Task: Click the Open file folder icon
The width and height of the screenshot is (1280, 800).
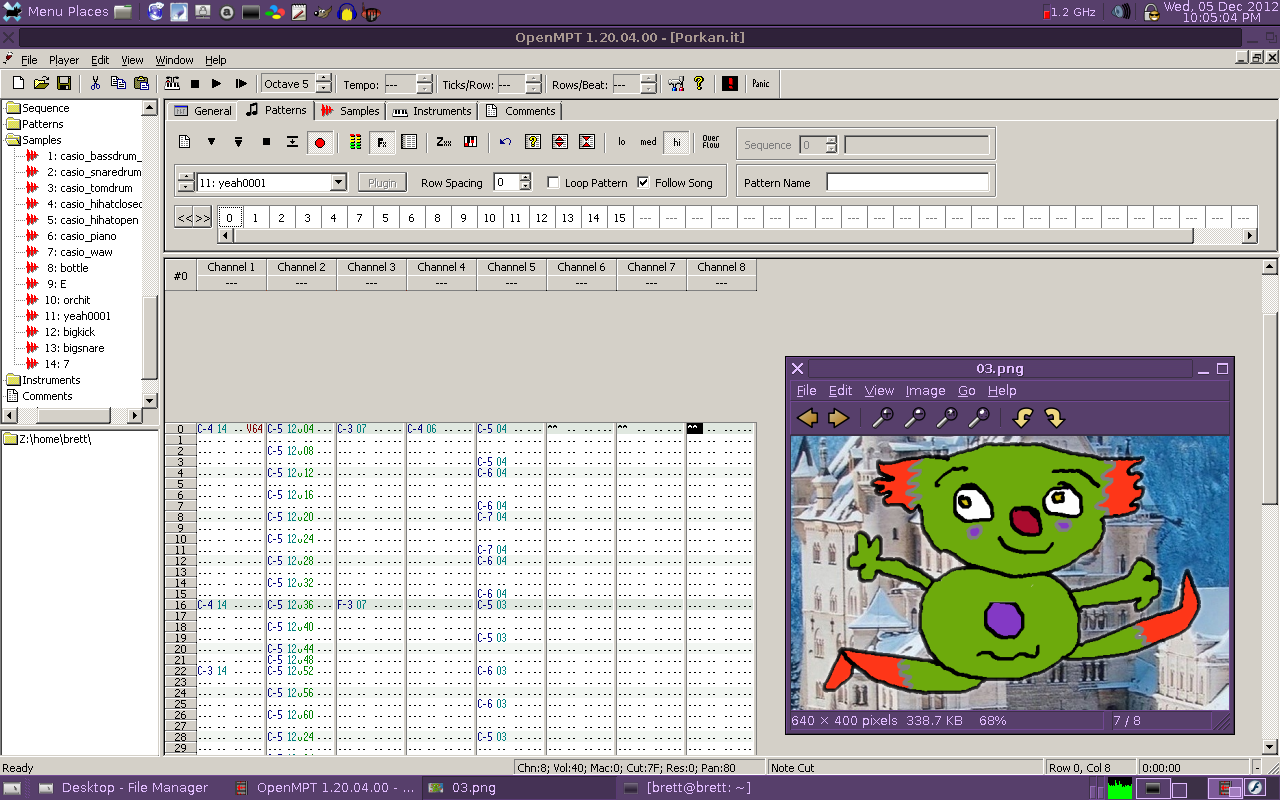Action: (x=41, y=84)
